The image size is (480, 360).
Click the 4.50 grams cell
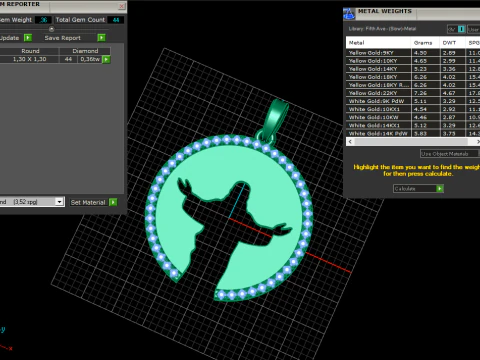click(x=426, y=53)
